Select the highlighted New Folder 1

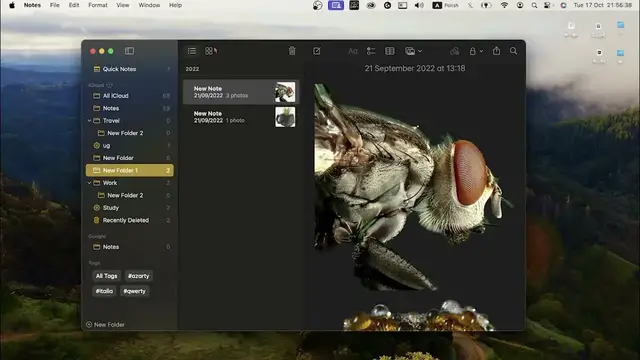130,170
